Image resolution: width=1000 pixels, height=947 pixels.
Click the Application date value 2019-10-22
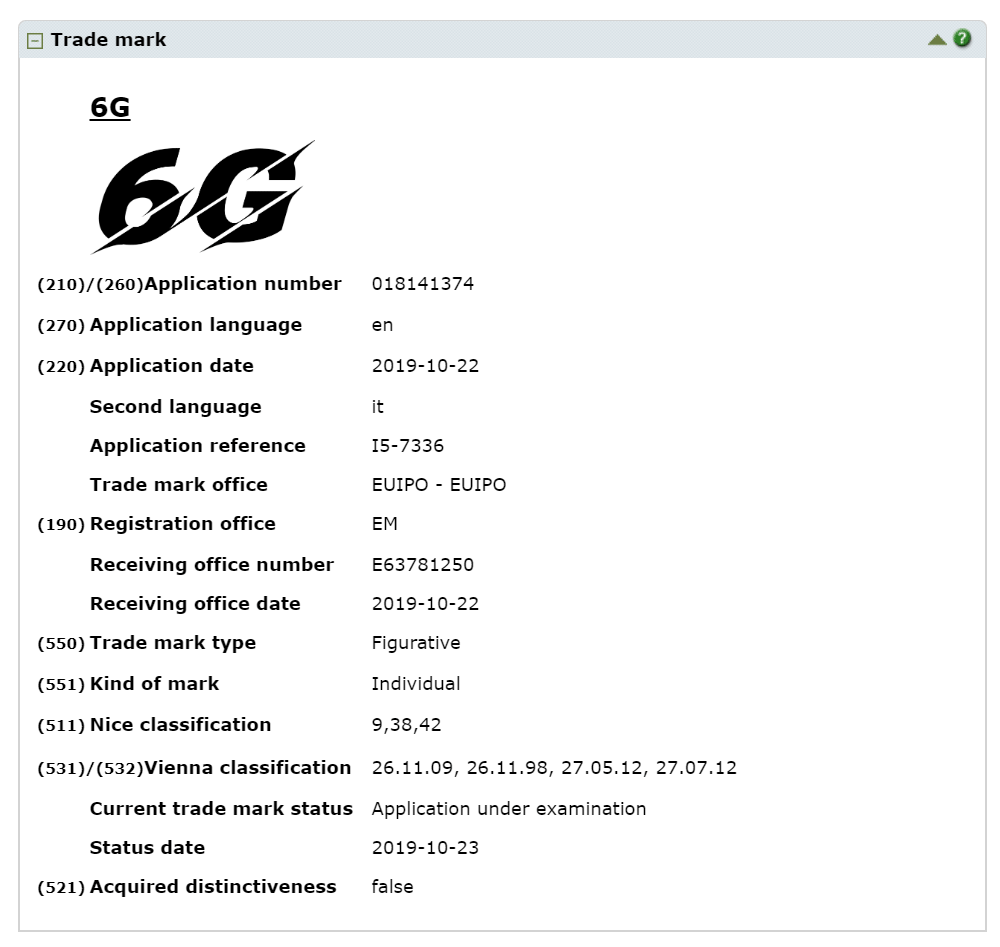(425, 366)
